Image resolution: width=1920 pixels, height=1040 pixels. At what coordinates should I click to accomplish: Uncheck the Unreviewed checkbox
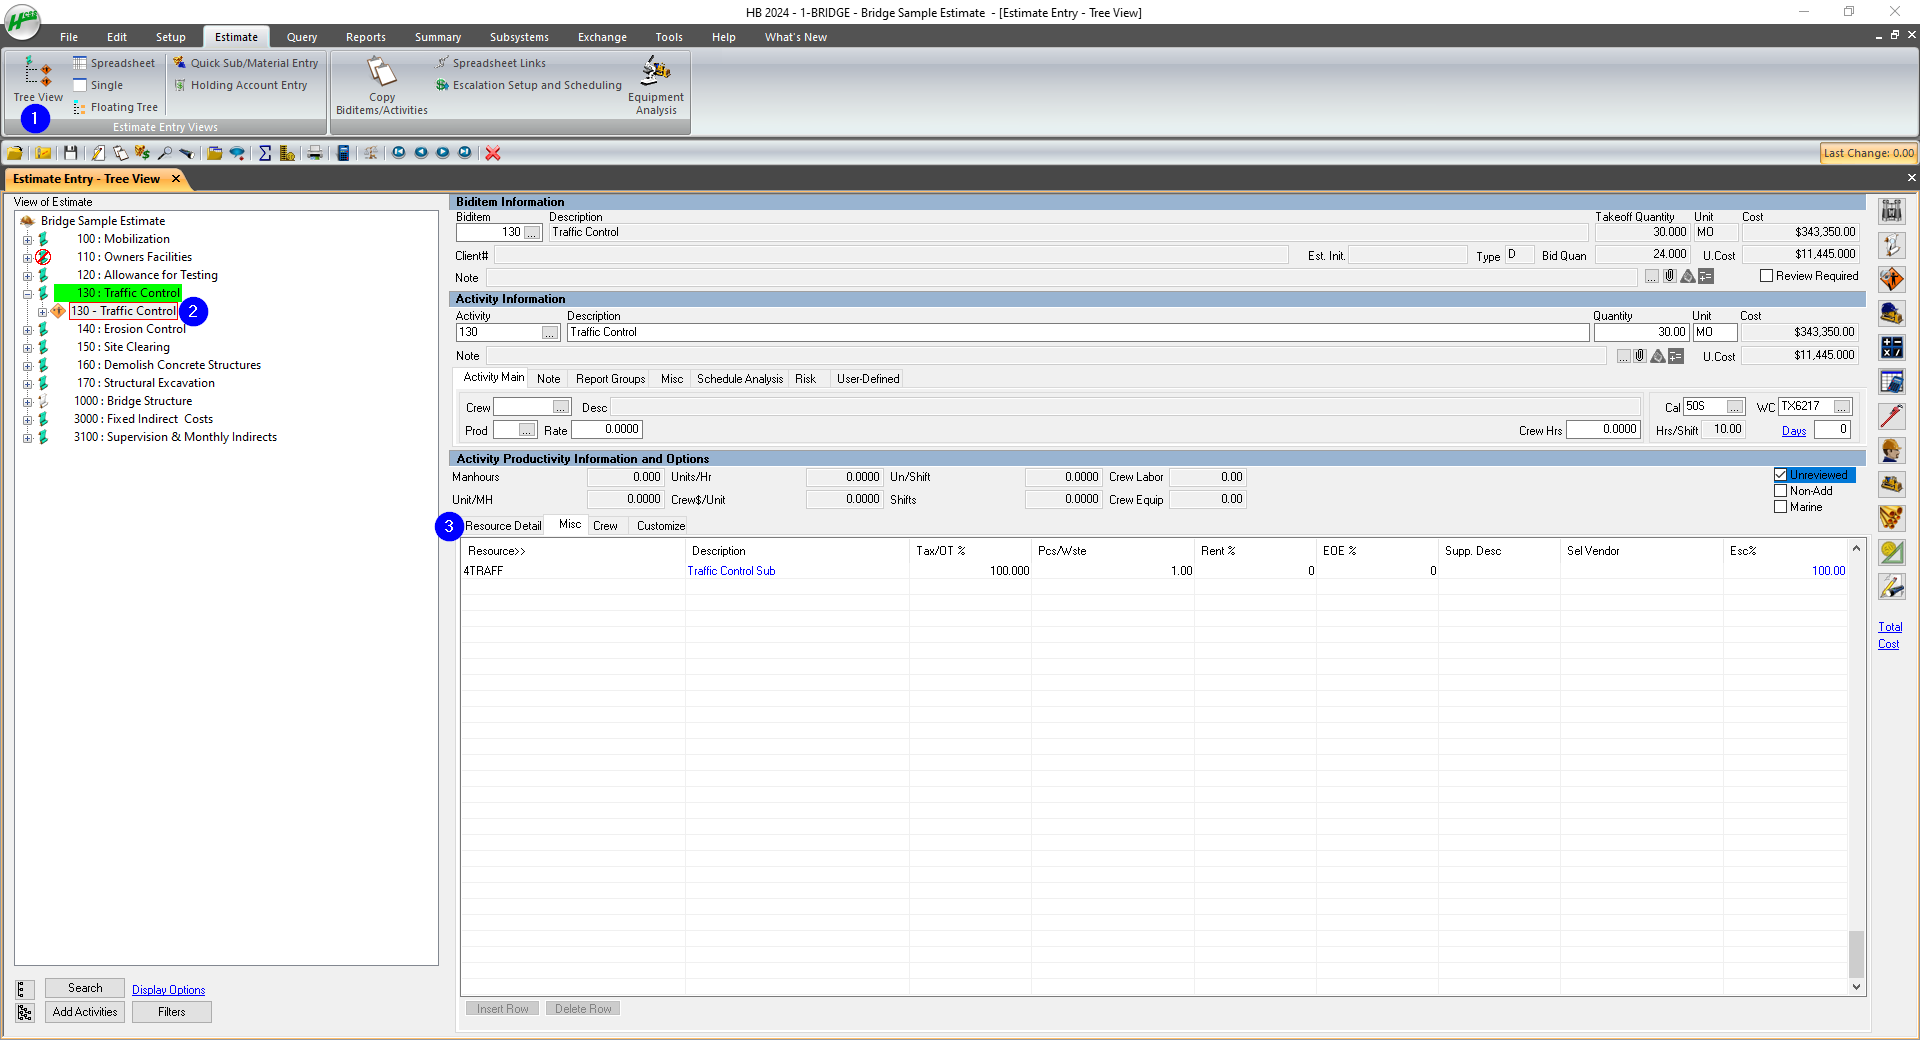pyautogui.click(x=1781, y=475)
